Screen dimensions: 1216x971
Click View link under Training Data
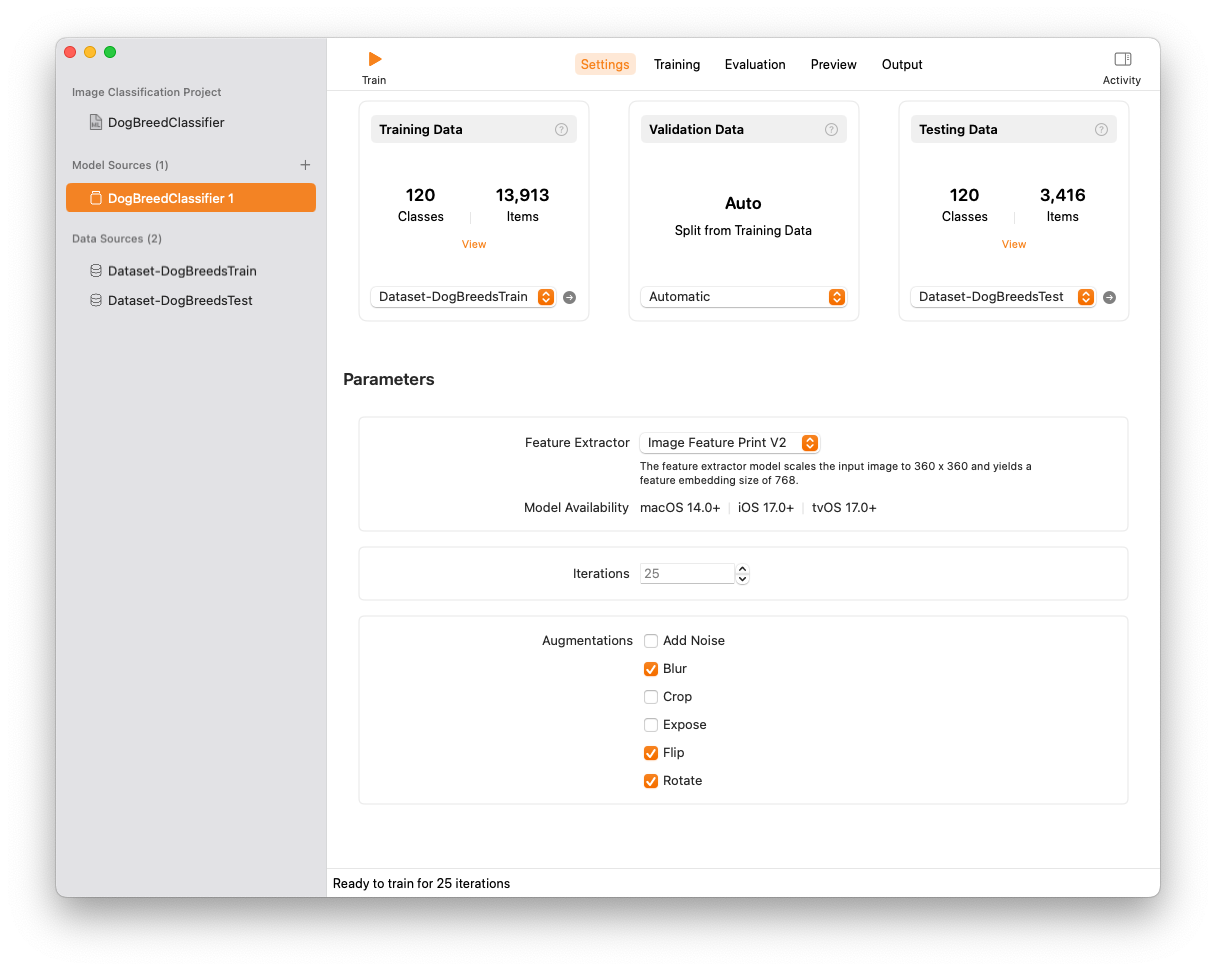[474, 244]
